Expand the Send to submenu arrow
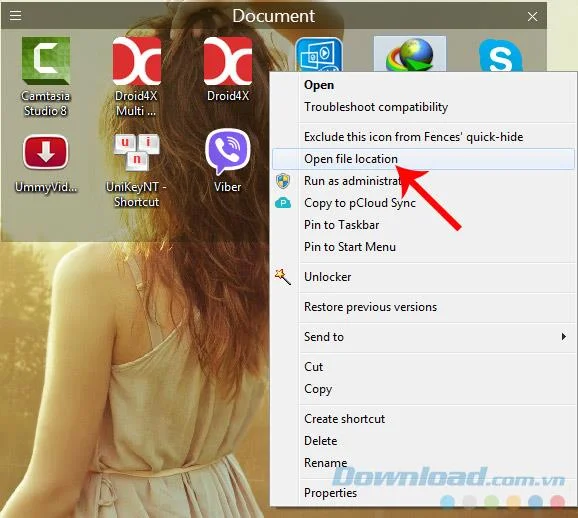Image resolution: width=578 pixels, height=518 pixels. [563, 337]
